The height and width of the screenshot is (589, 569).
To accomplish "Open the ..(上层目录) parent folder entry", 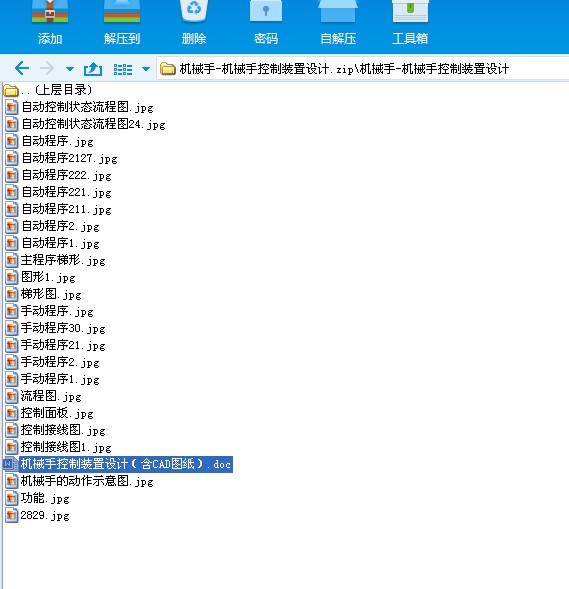I will point(48,90).
